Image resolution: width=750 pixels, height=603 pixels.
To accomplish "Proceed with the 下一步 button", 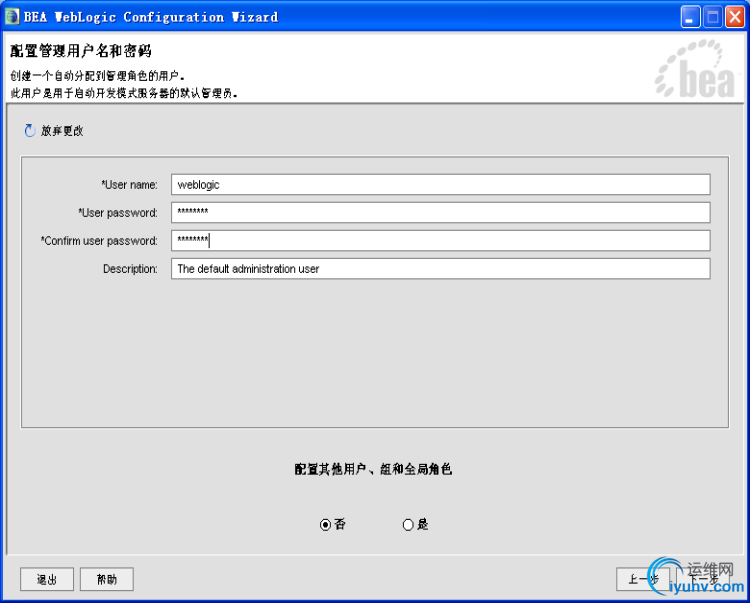I will (703, 579).
